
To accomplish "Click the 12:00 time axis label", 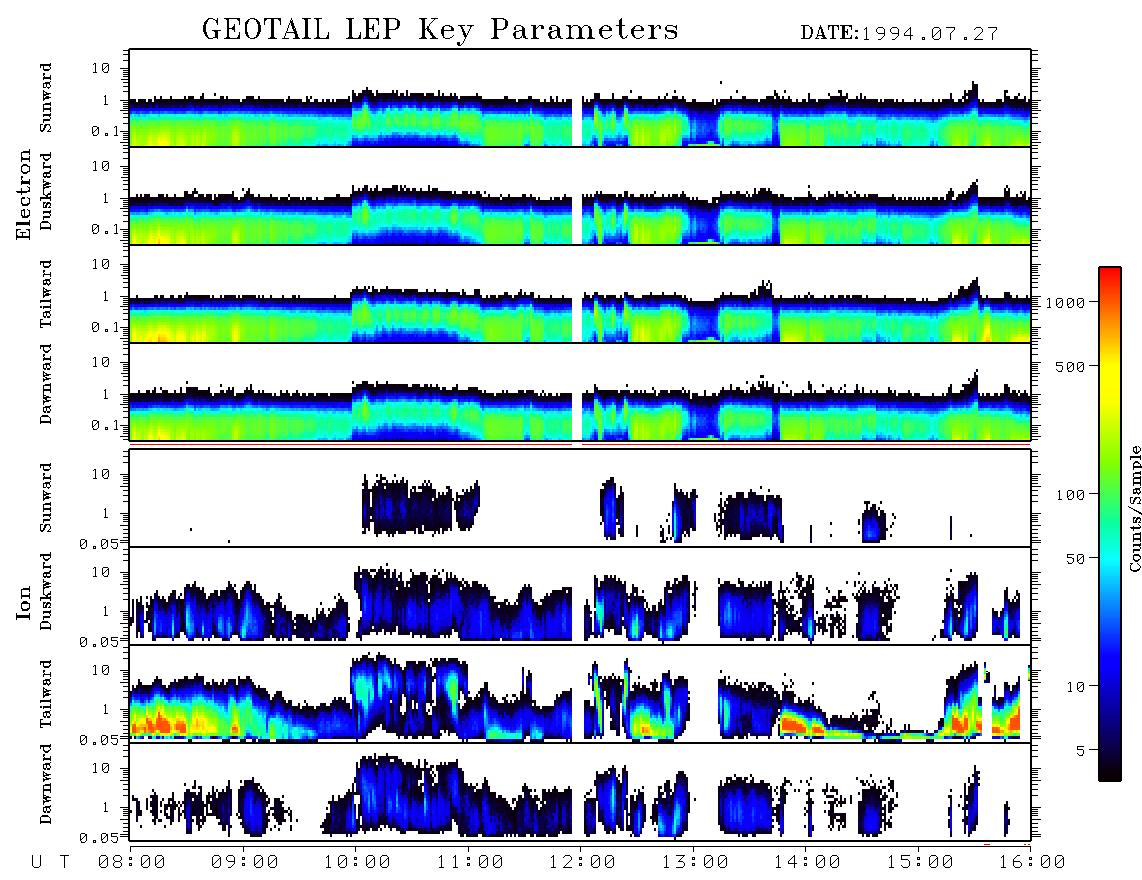I will [x=583, y=862].
